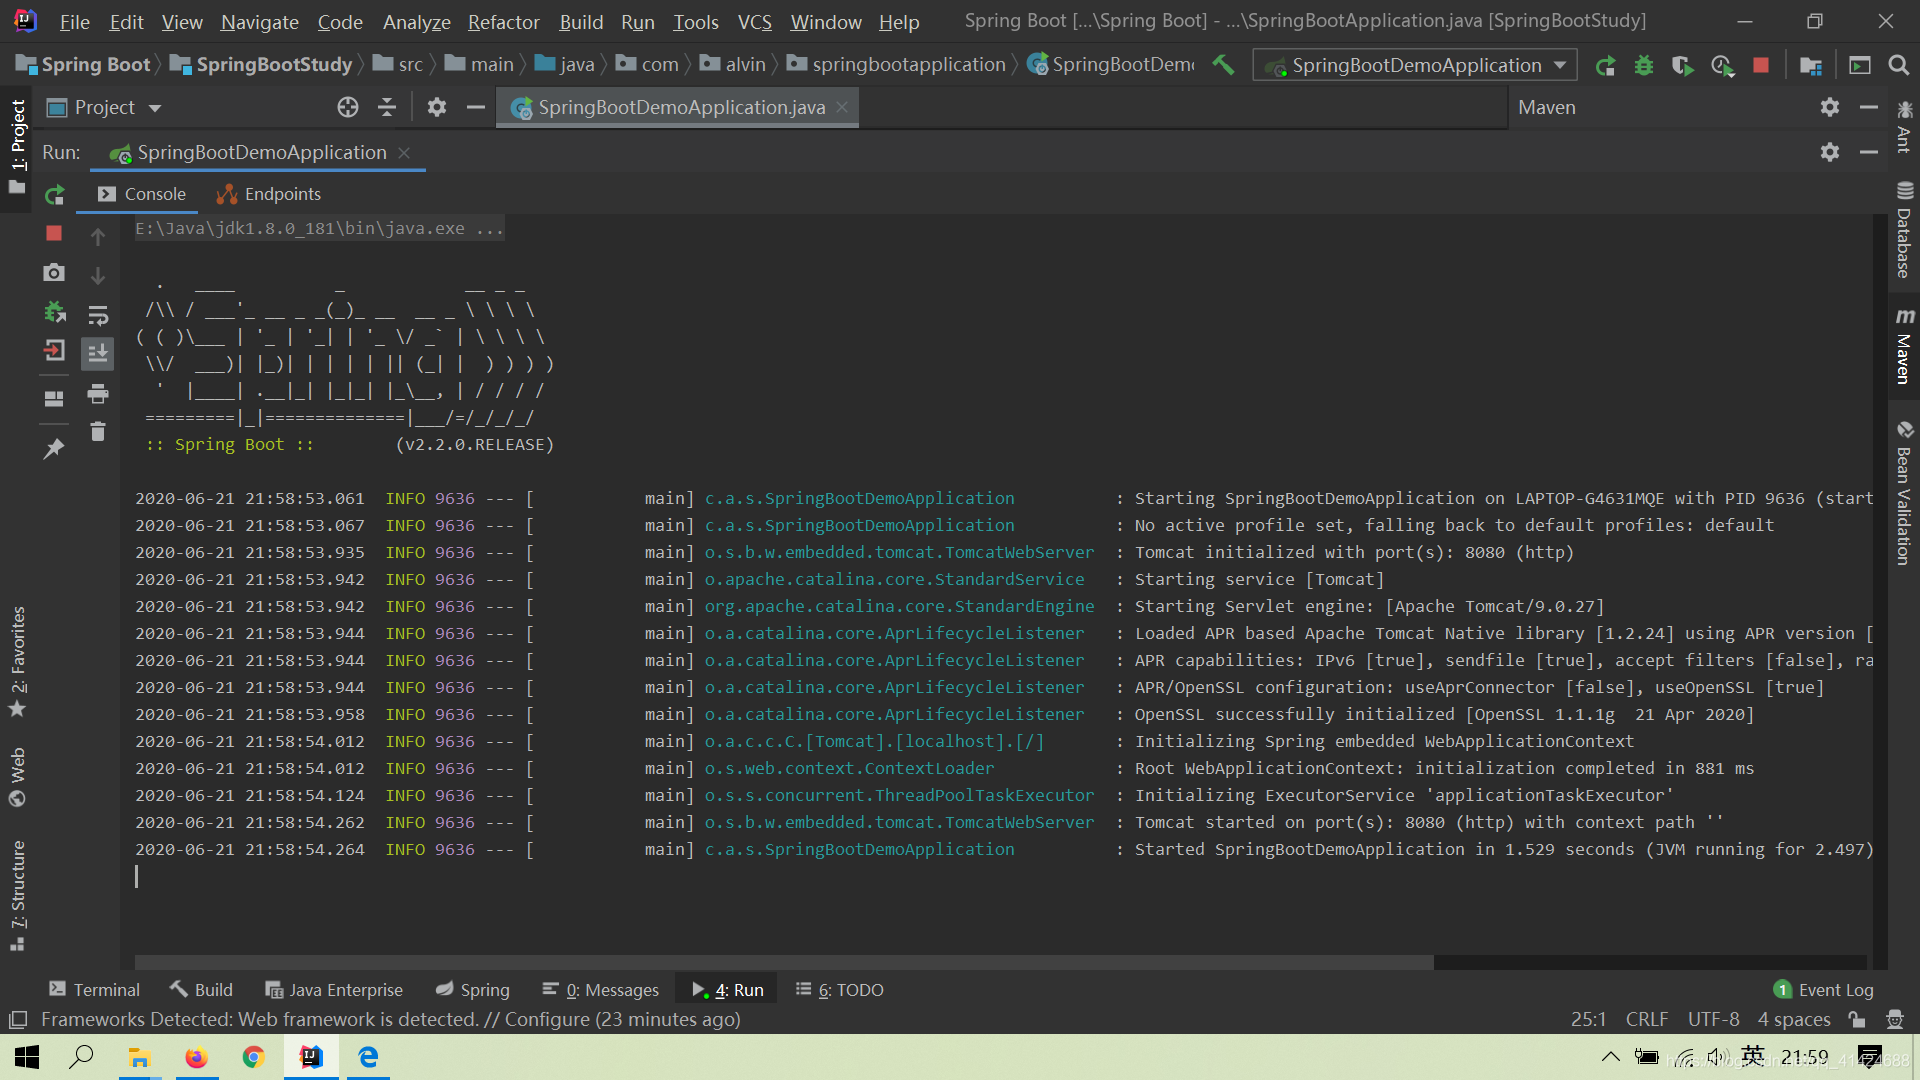Screen dimensions: 1920x1080
Task: Click the SpringBootStudy breadcrumb
Action: tap(261, 64)
